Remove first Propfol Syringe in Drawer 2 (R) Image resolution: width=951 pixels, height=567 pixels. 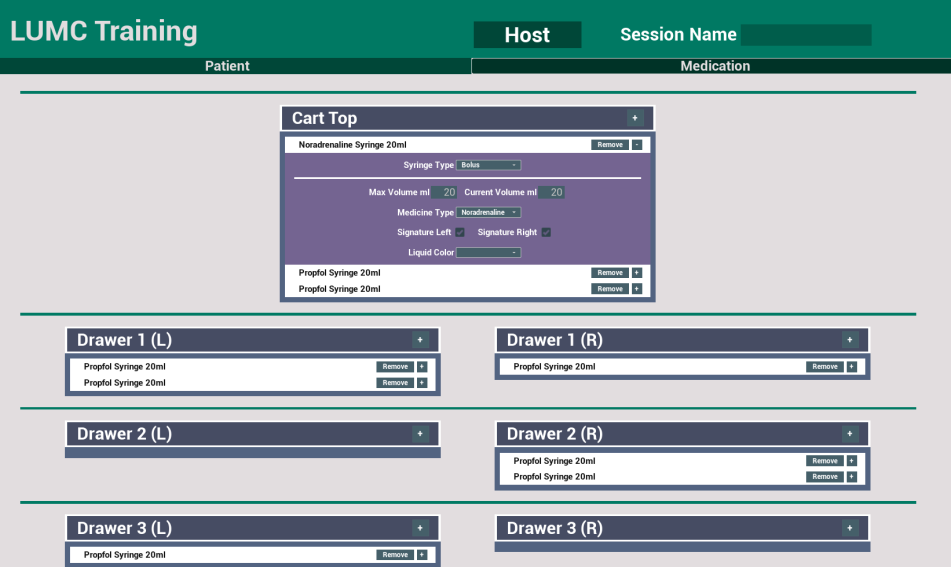[x=825, y=461]
